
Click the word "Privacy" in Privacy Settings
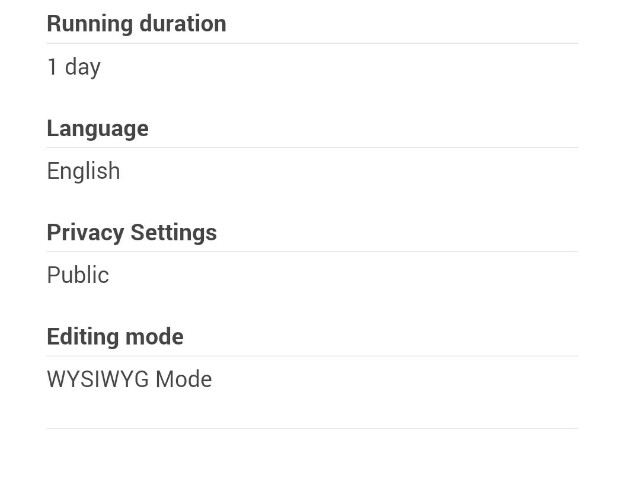(x=85, y=232)
